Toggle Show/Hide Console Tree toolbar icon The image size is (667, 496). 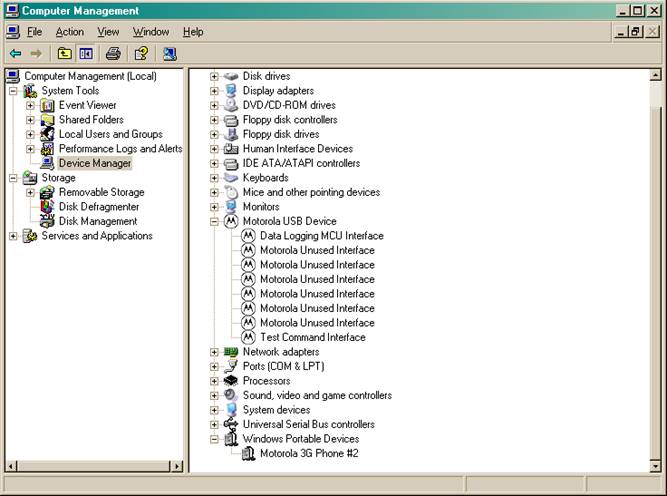coord(86,54)
